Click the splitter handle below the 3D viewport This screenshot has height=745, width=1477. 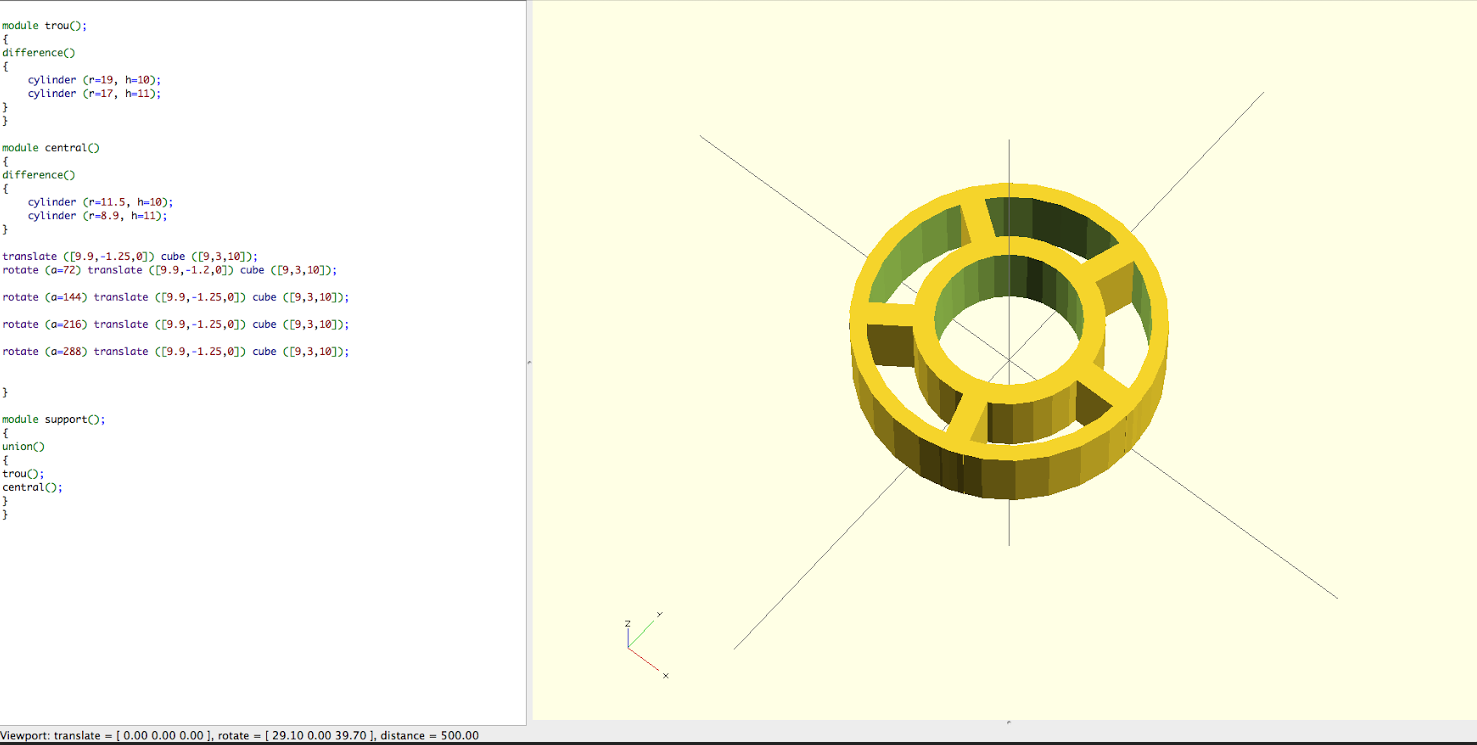coord(1008,722)
